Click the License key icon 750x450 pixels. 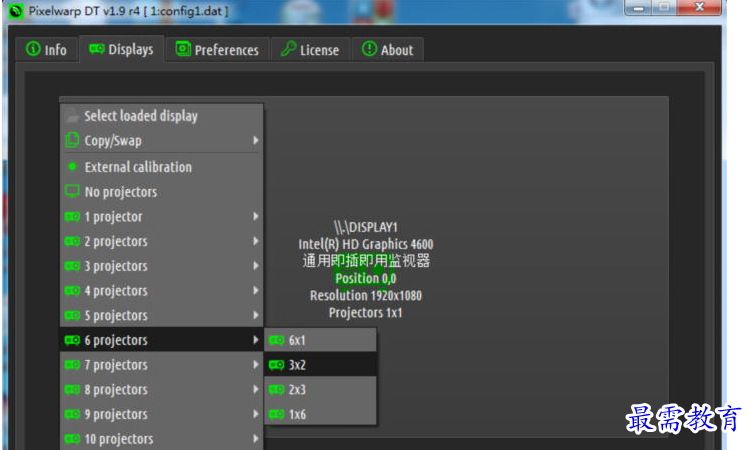click(287, 50)
